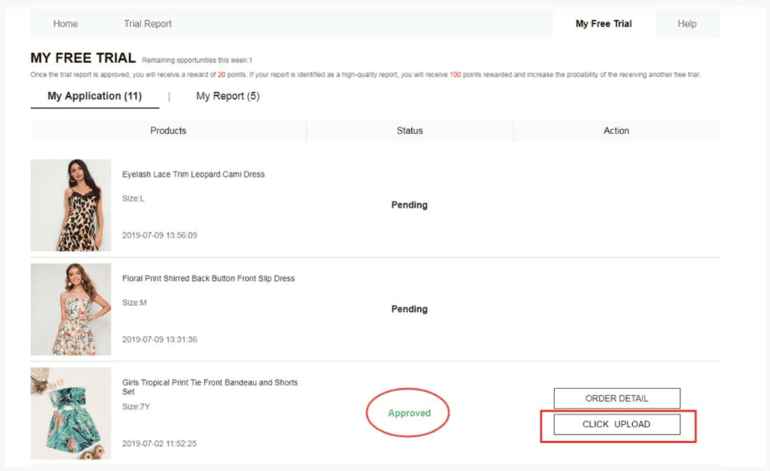Switch to My Report (5) tab
770x471 pixels.
[x=228, y=96]
